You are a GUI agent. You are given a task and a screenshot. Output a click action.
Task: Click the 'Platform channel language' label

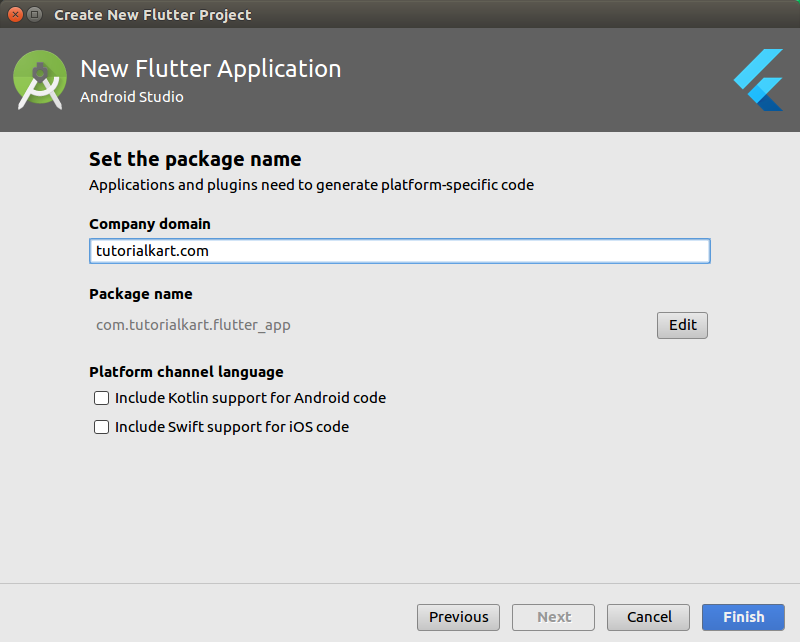[x=186, y=372]
